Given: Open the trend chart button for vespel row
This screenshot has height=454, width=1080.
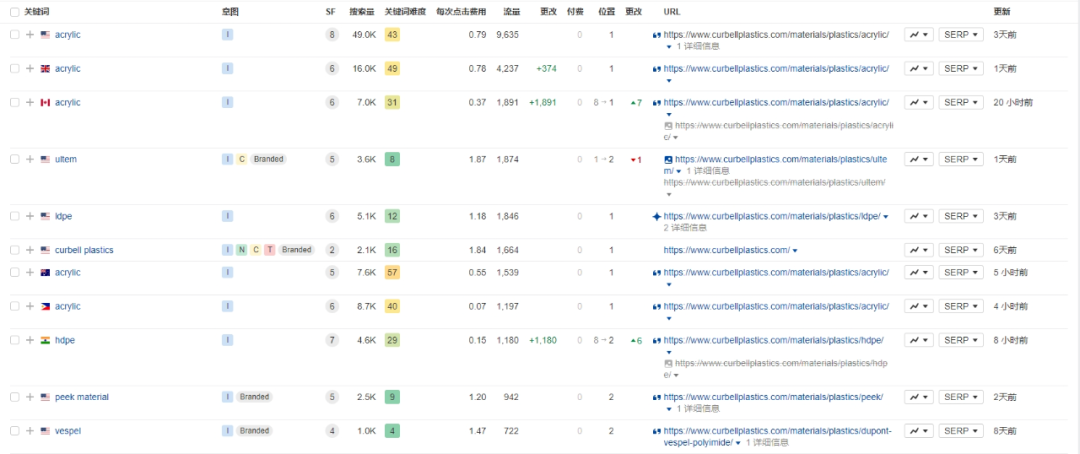Looking at the screenshot, I should pyautogui.click(x=918, y=431).
